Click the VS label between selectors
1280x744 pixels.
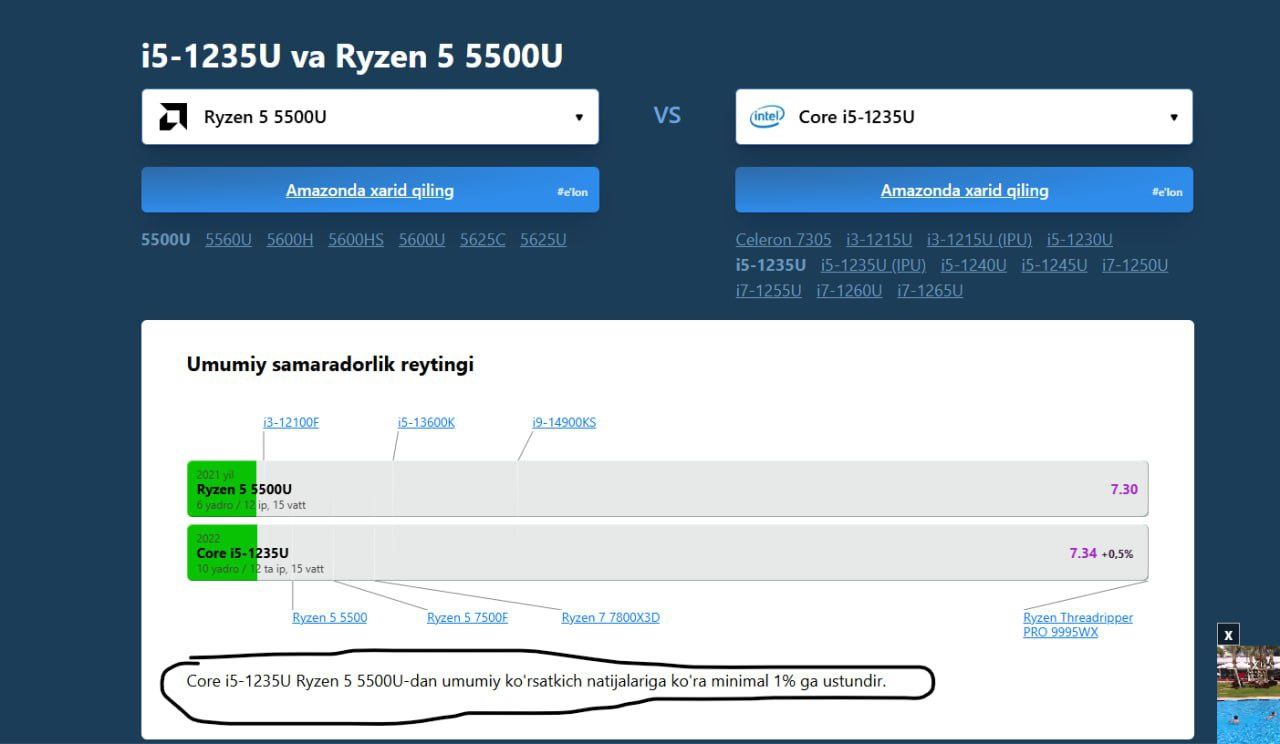[x=667, y=116]
